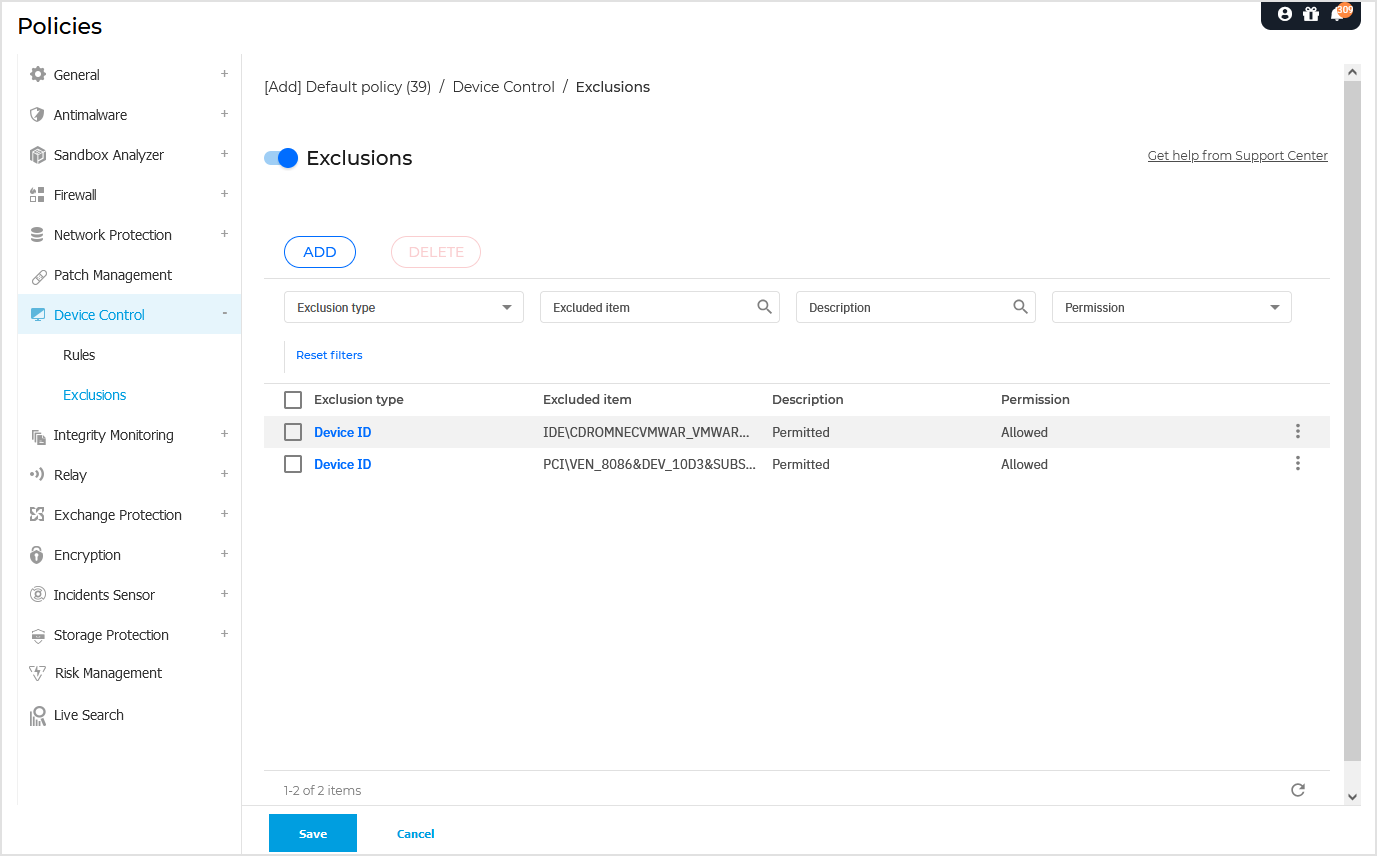Open the user account icon
Image resolution: width=1377 pixels, height=856 pixels.
coord(1283,14)
